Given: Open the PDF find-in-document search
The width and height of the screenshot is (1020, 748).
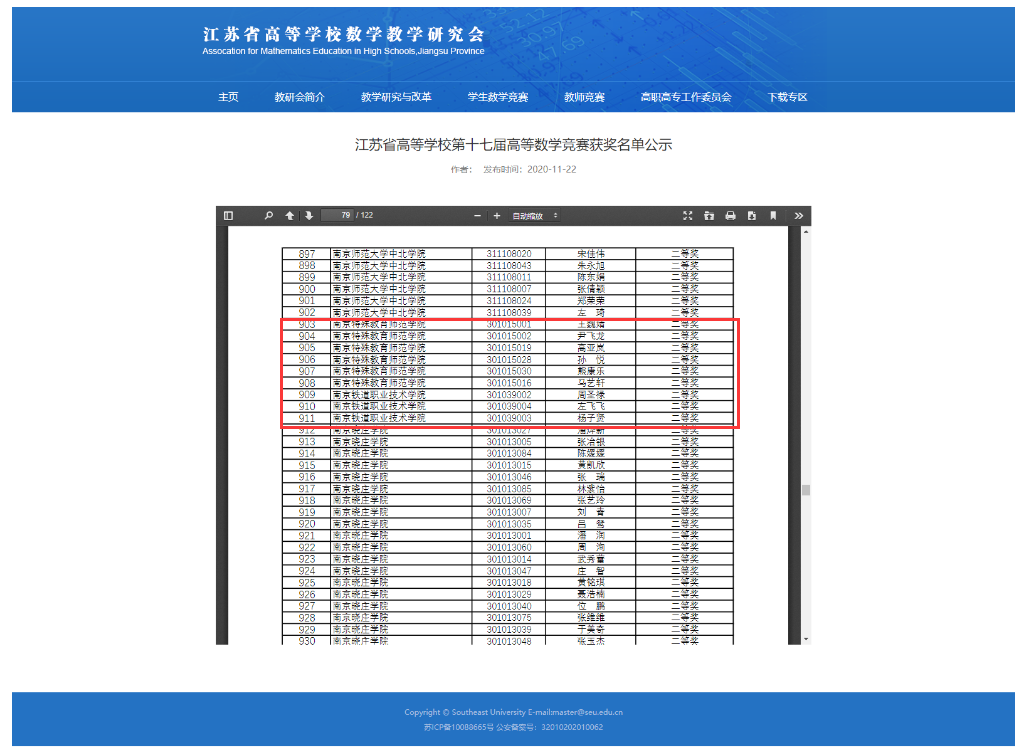Looking at the screenshot, I should click(x=269, y=216).
